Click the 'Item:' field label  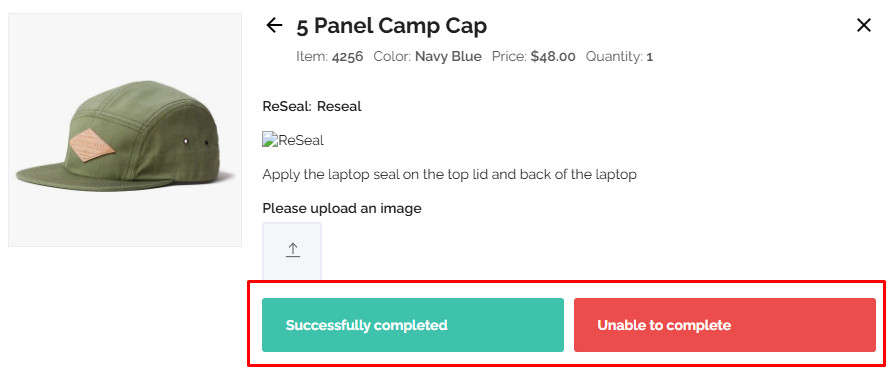(x=312, y=57)
